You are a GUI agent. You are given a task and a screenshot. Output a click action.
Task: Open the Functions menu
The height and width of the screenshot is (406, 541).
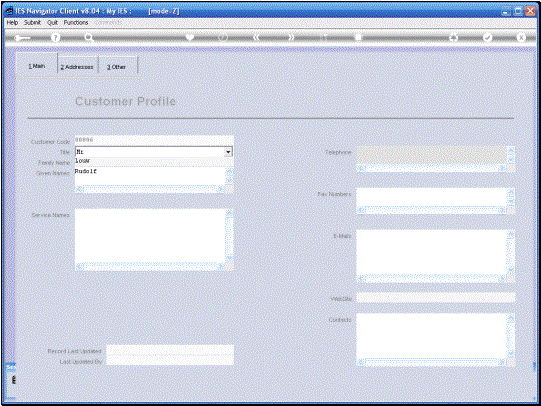click(x=76, y=22)
